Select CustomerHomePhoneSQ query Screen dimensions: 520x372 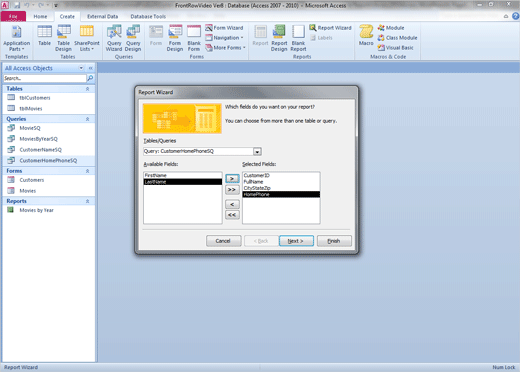[49, 160]
